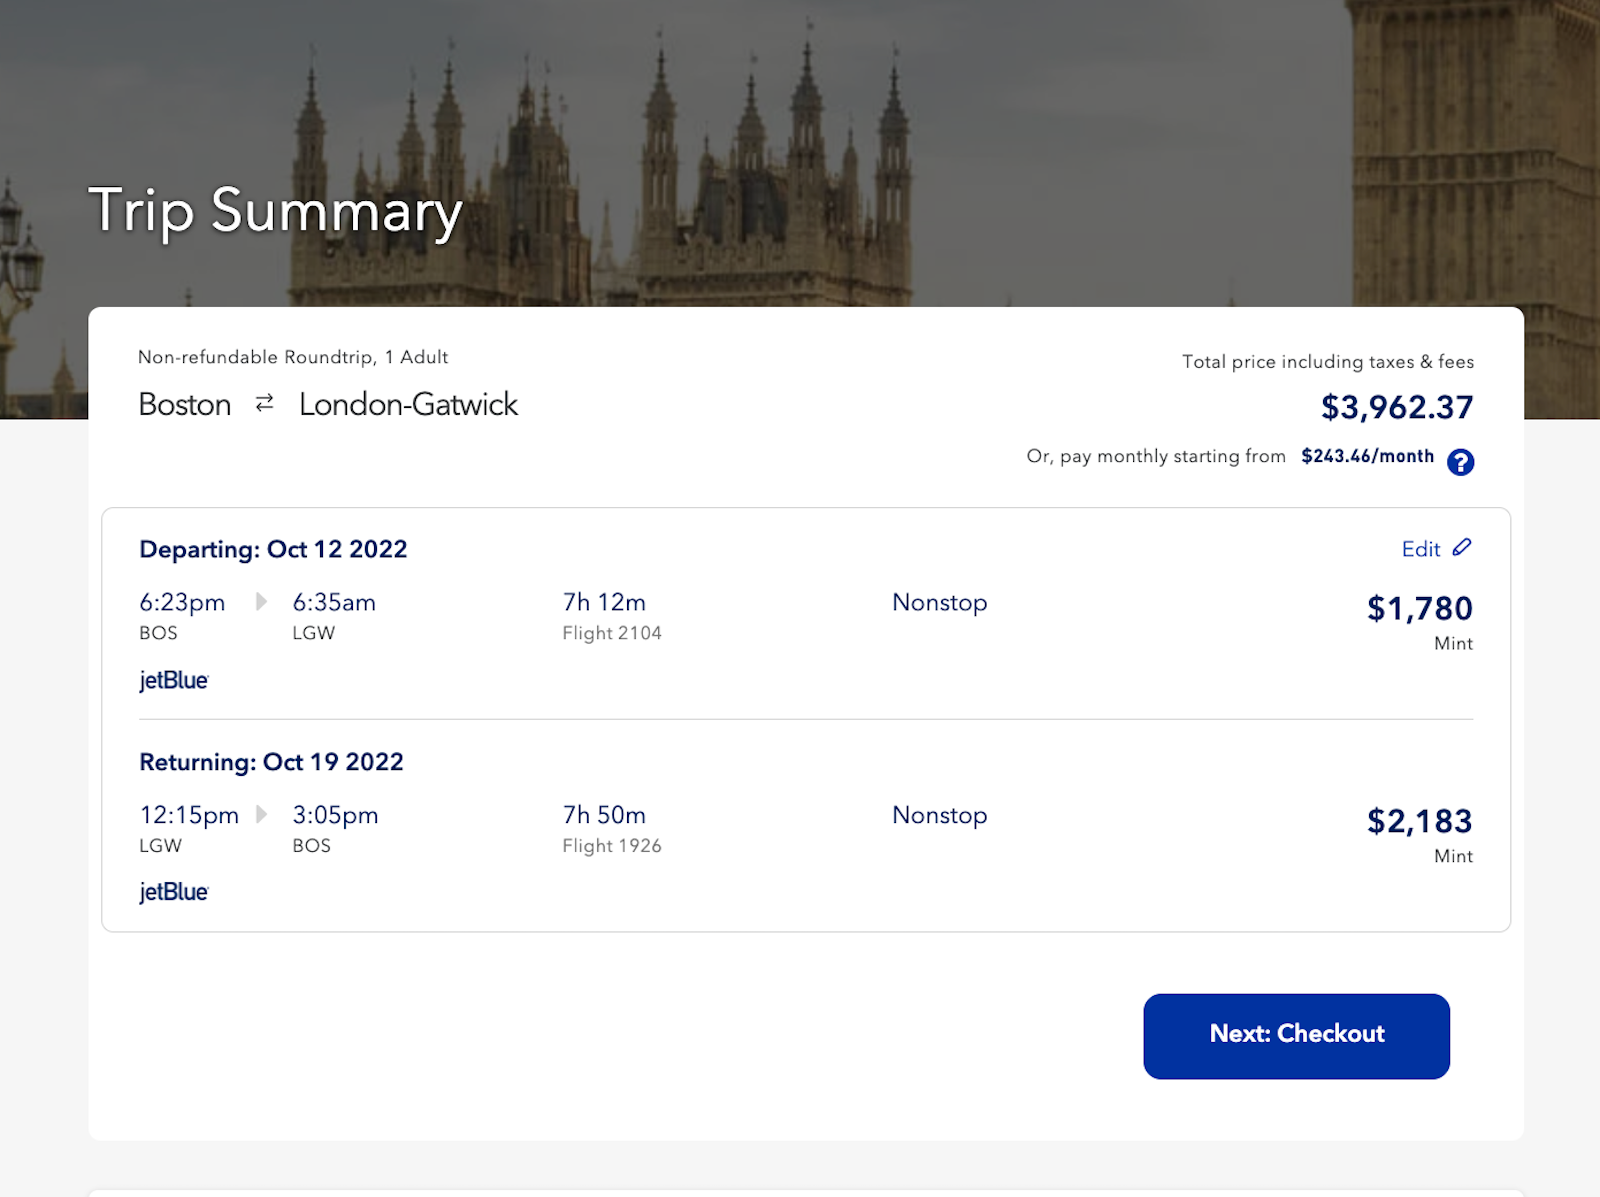
Task: Click the arrow between 12:15pm and 3:05pm
Action: [x=260, y=815]
